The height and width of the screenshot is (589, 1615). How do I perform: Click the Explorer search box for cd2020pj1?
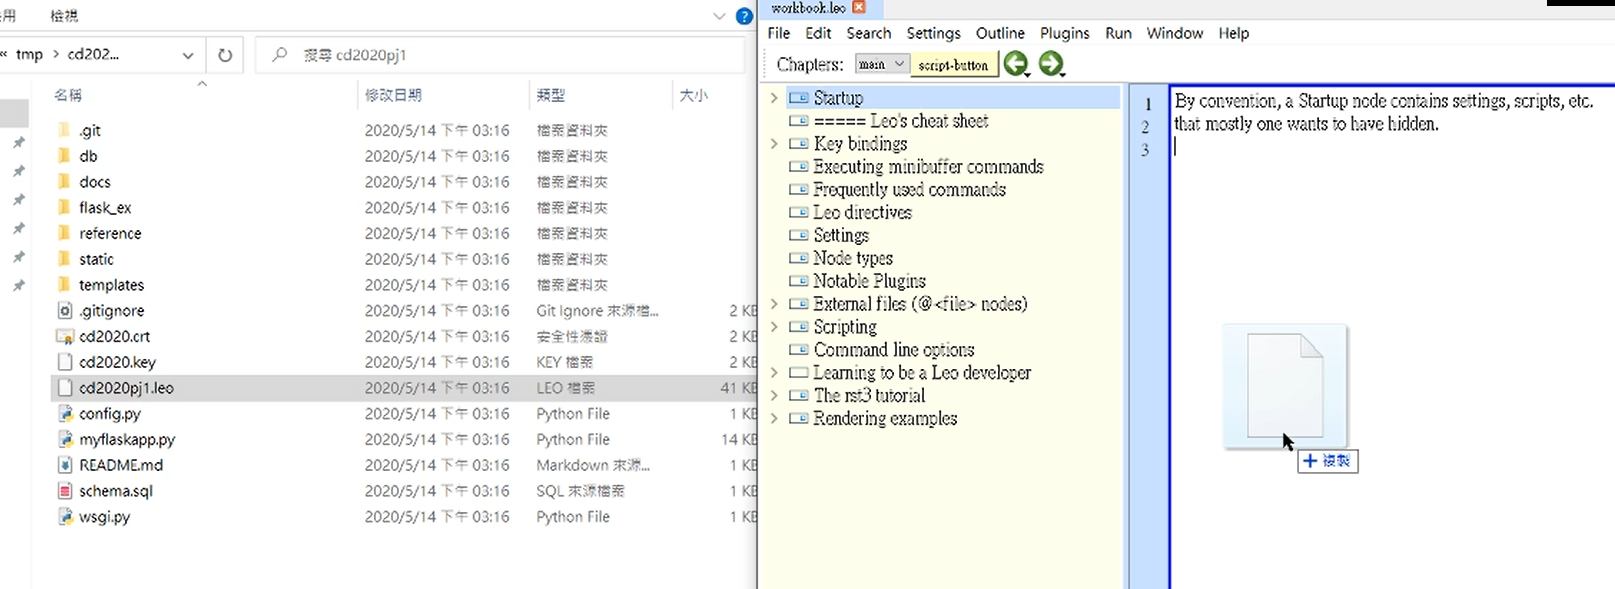click(500, 55)
